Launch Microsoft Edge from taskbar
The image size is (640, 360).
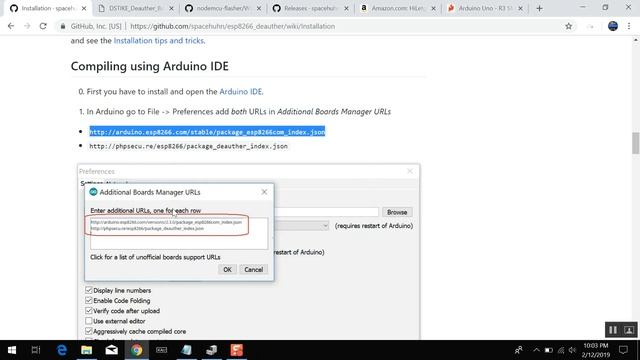[x=62, y=350]
